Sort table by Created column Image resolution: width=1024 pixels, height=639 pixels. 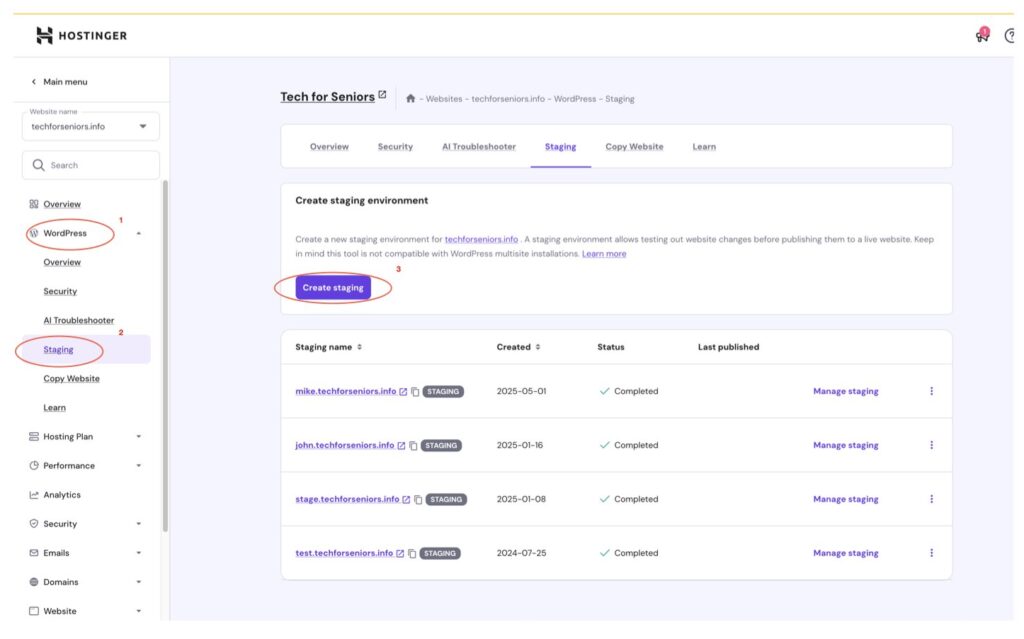[518, 347]
